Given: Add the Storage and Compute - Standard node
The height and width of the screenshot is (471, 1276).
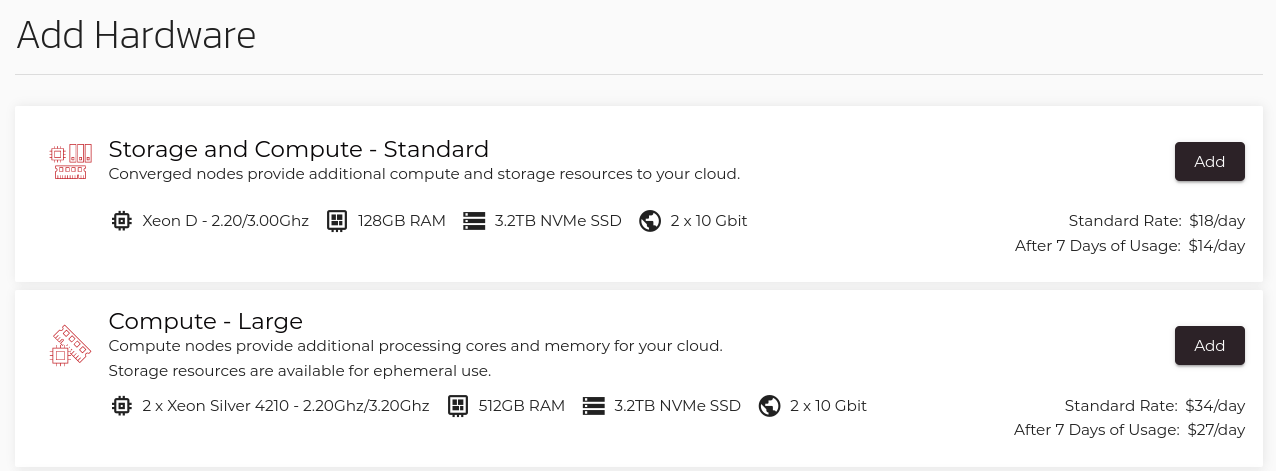Looking at the screenshot, I should point(1209,162).
